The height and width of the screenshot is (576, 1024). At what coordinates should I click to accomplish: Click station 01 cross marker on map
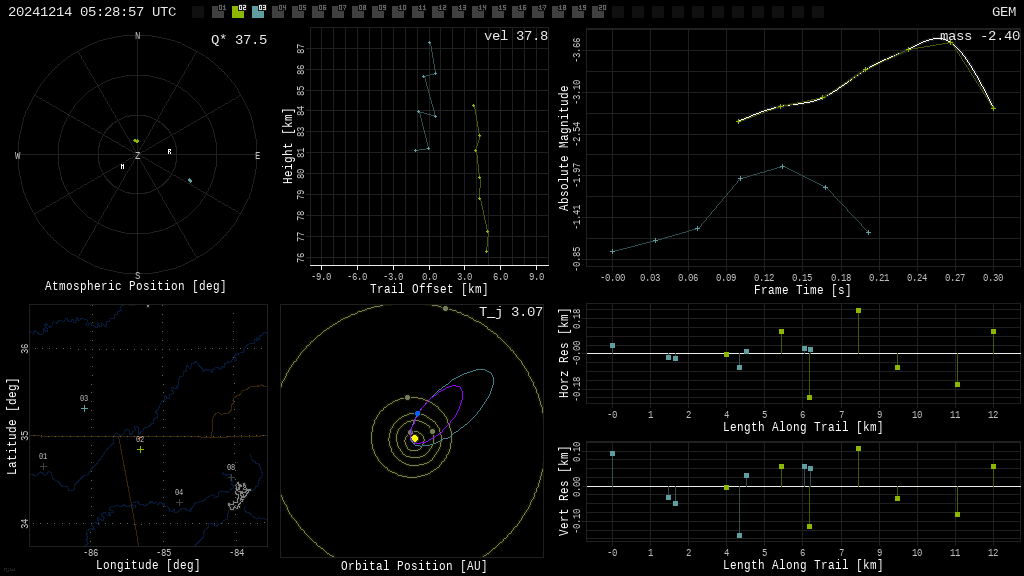(43, 466)
